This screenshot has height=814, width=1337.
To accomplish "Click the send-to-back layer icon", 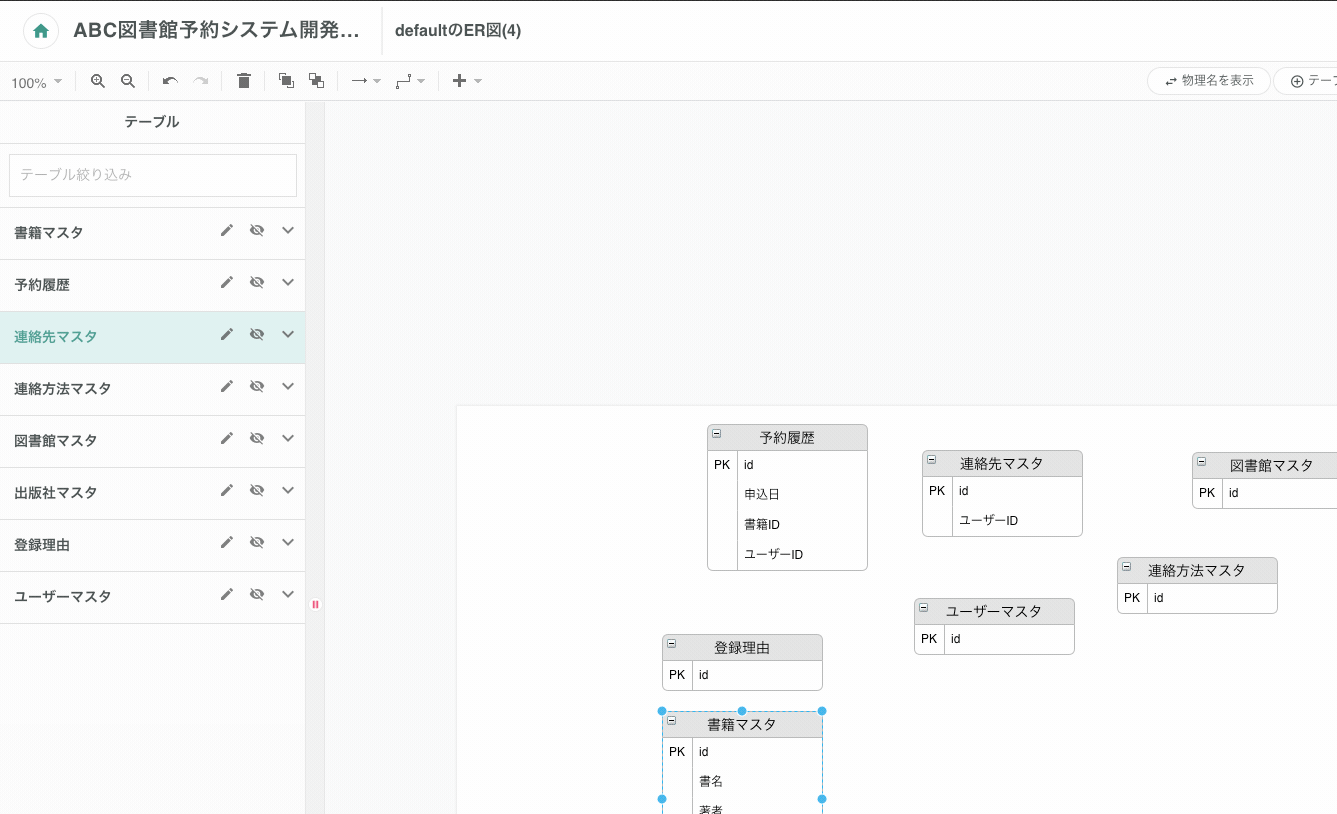I will [316, 80].
